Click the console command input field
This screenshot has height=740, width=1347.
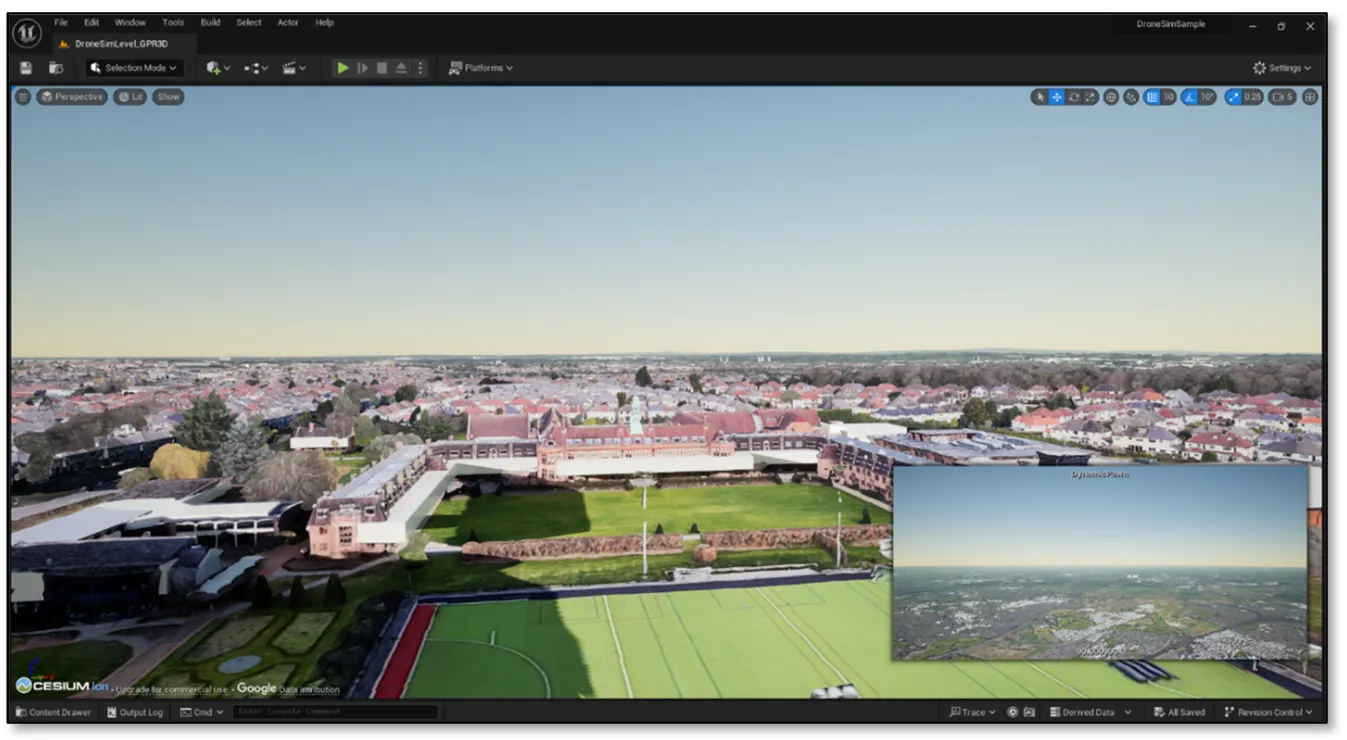coord(335,712)
